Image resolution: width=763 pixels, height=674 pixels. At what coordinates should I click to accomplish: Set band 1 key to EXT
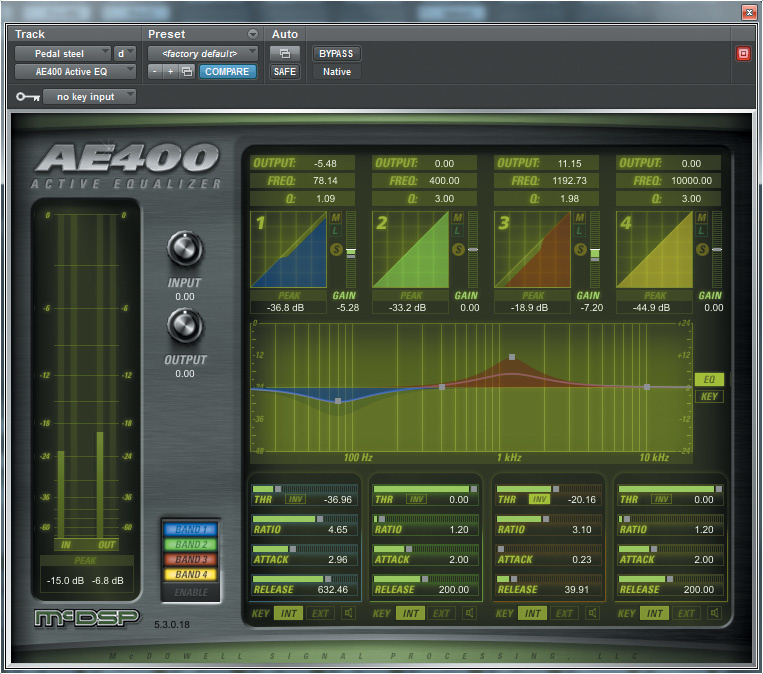(x=320, y=613)
